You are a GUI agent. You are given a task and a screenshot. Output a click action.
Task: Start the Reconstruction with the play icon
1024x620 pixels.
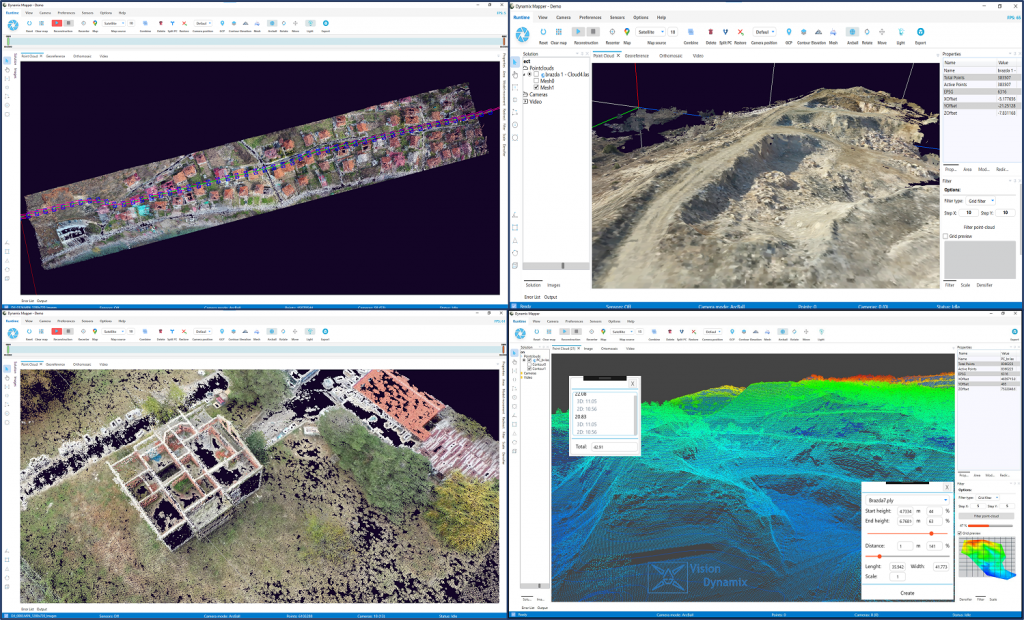[578, 30]
